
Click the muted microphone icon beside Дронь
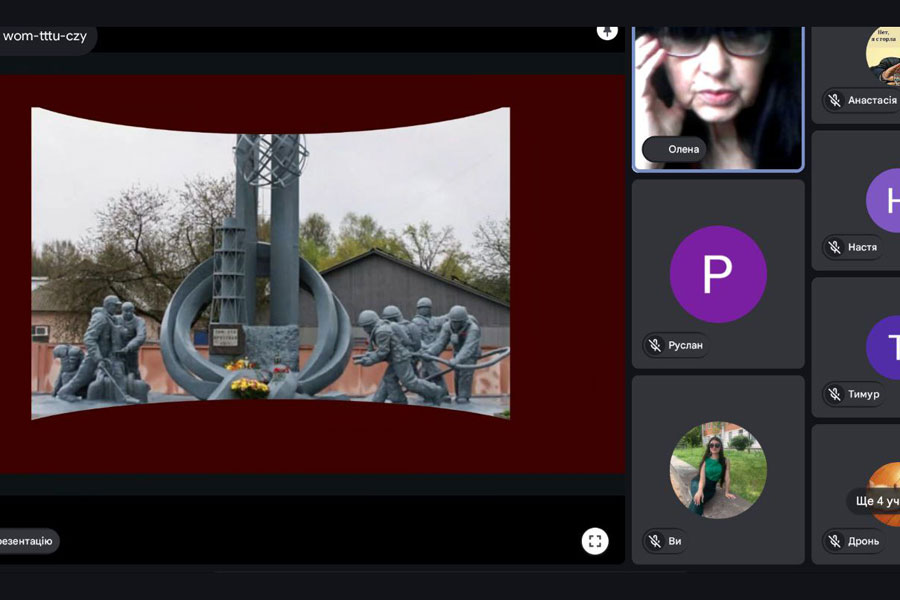coord(835,541)
